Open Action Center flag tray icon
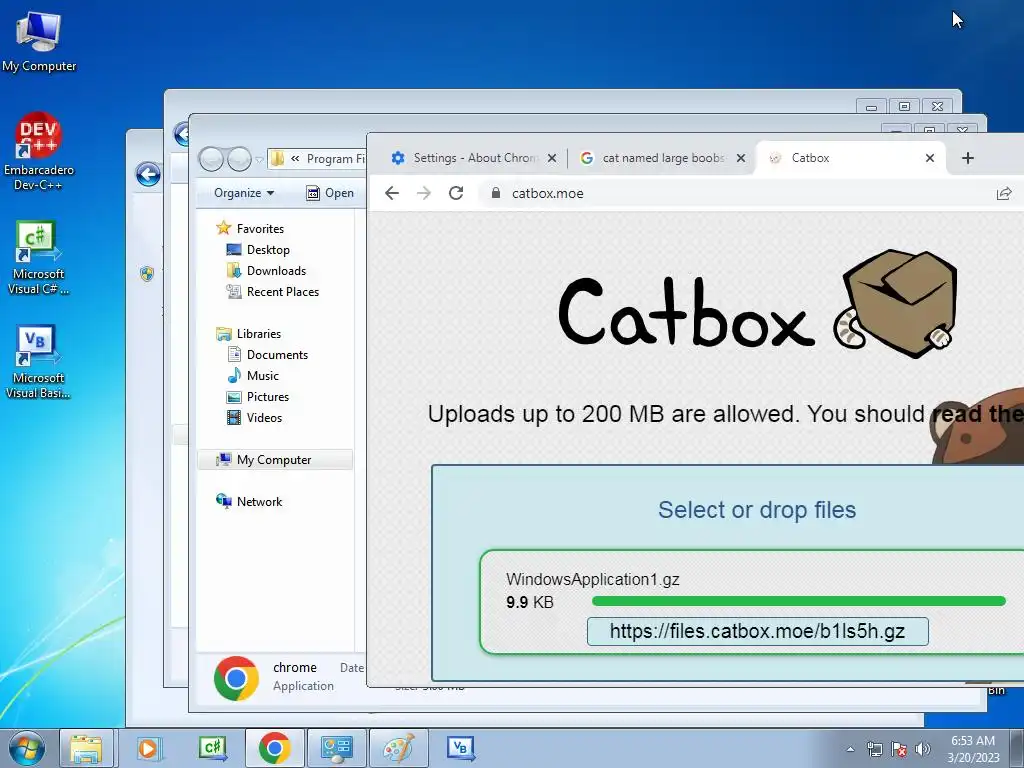This screenshot has height=768, width=1024. (x=899, y=749)
